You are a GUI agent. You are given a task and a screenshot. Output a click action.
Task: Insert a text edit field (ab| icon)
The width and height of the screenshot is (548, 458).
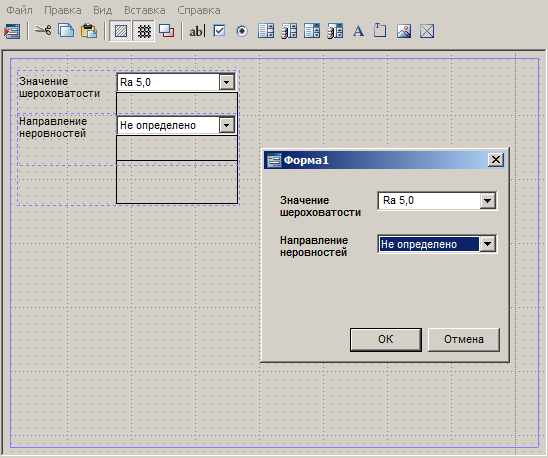coord(197,31)
